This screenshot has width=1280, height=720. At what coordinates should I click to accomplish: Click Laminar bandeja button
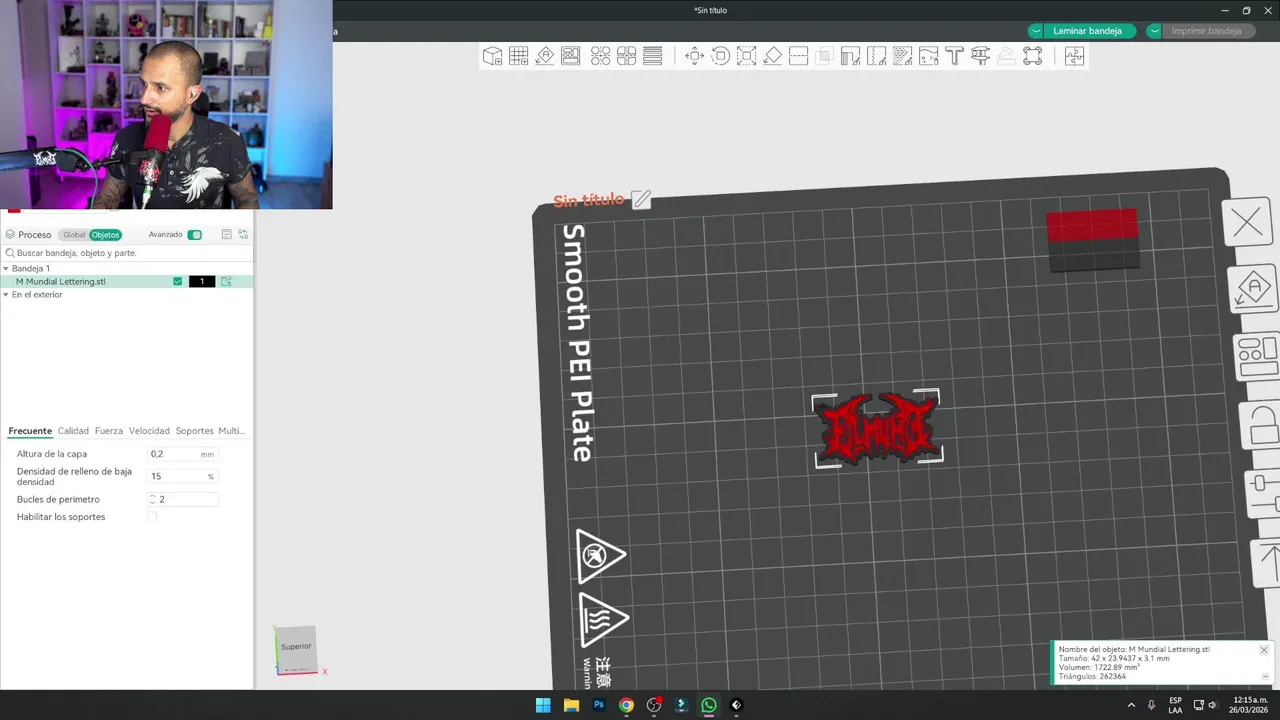click(x=1089, y=31)
